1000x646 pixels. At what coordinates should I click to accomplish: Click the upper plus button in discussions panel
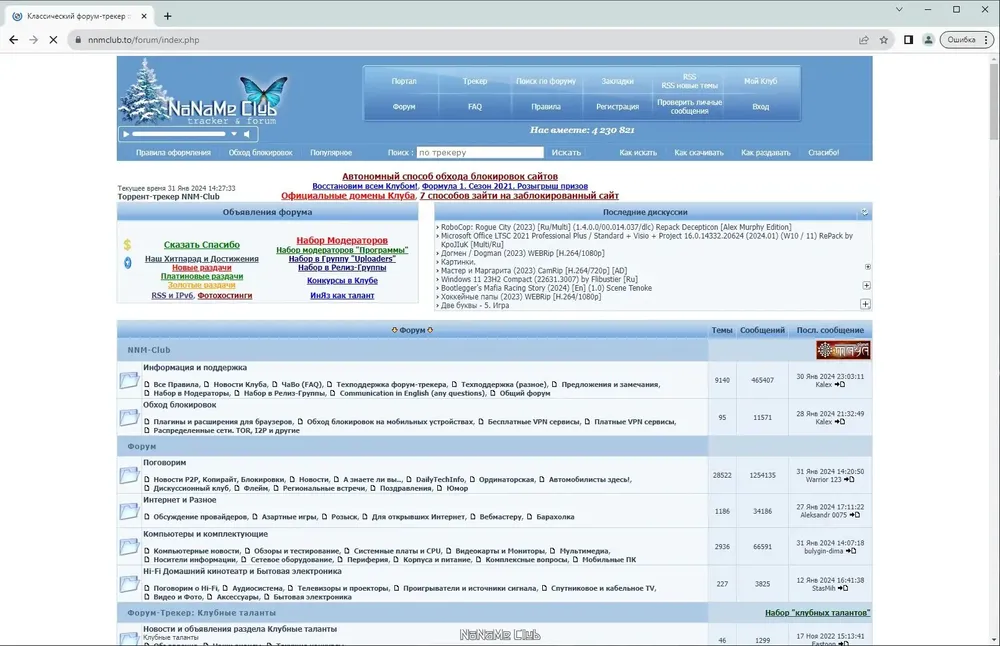pos(866,285)
